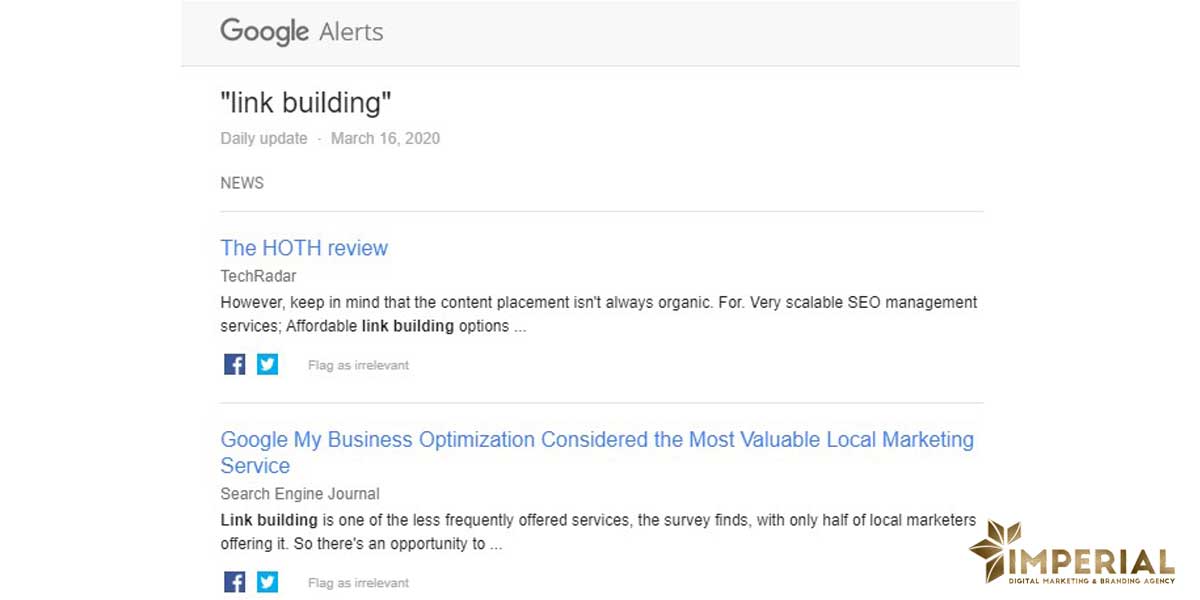Click the Daily update label
This screenshot has width=1200, height=600.
point(264,139)
